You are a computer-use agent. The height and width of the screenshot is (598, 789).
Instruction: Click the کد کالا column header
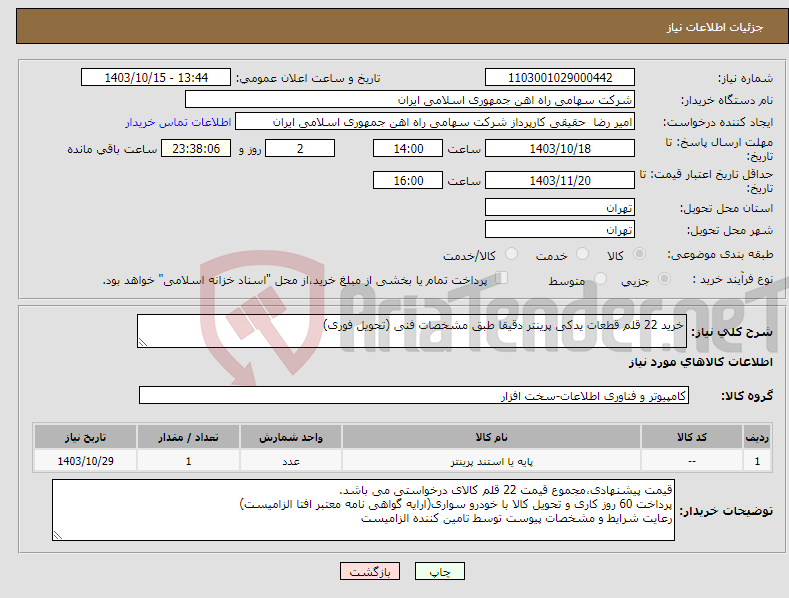[692, 437]
